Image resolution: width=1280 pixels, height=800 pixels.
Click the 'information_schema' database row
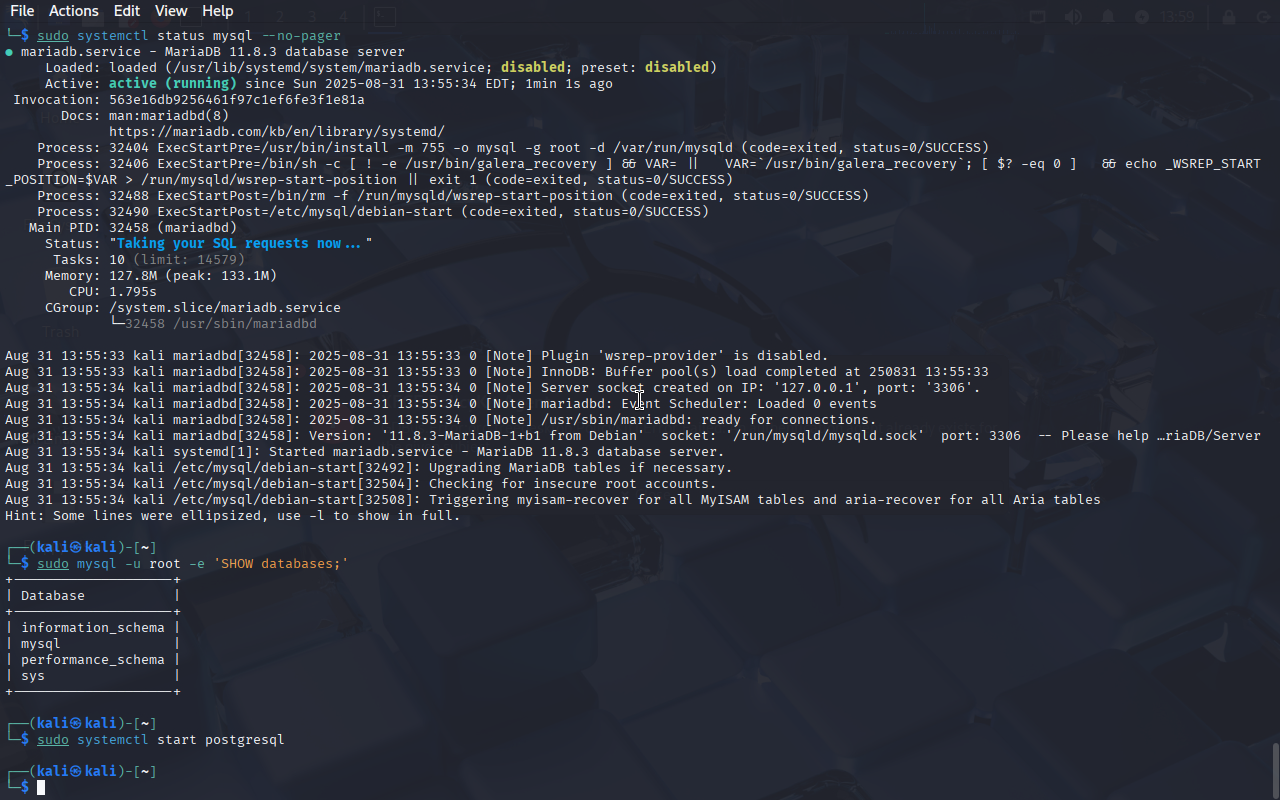[x=93, y=628]
